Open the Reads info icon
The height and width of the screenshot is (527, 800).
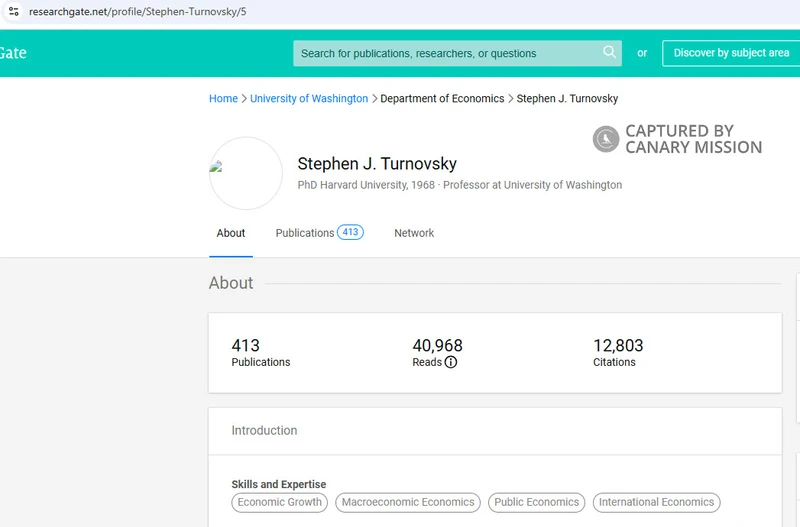[451, 362]
